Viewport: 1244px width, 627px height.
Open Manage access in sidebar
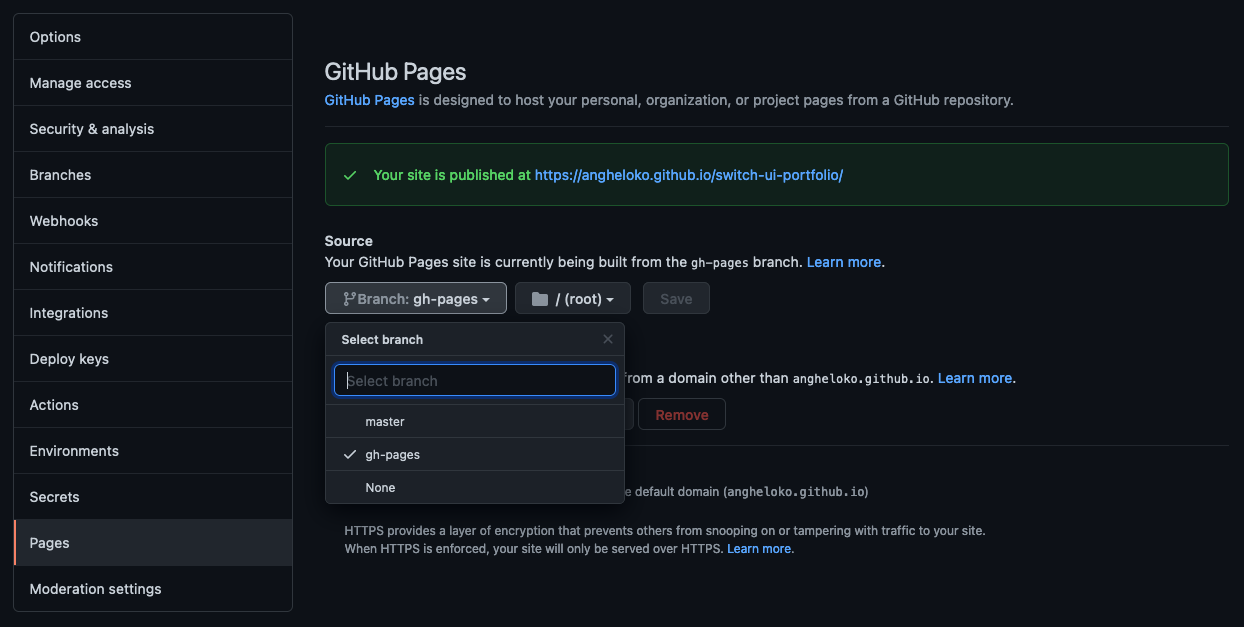80,83
